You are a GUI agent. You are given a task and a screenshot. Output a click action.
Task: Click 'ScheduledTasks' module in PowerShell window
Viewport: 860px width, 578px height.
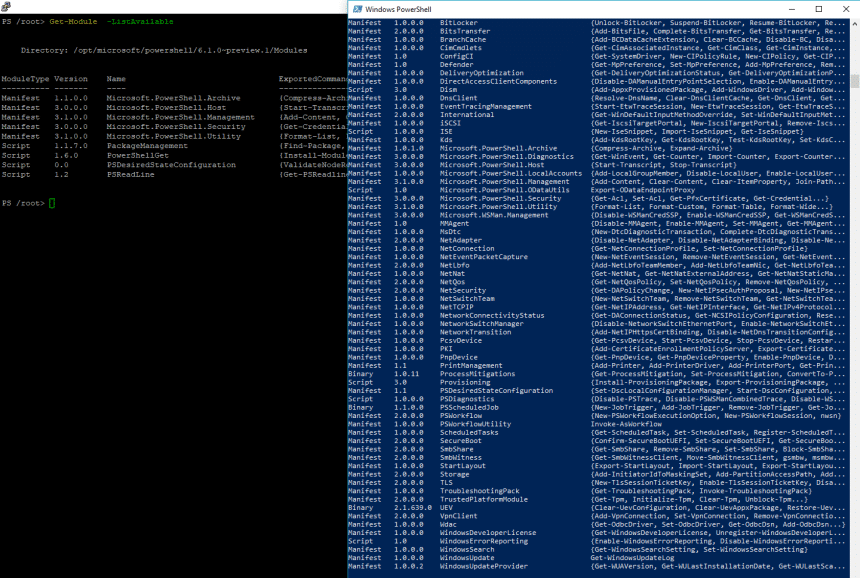pos(469,432)
